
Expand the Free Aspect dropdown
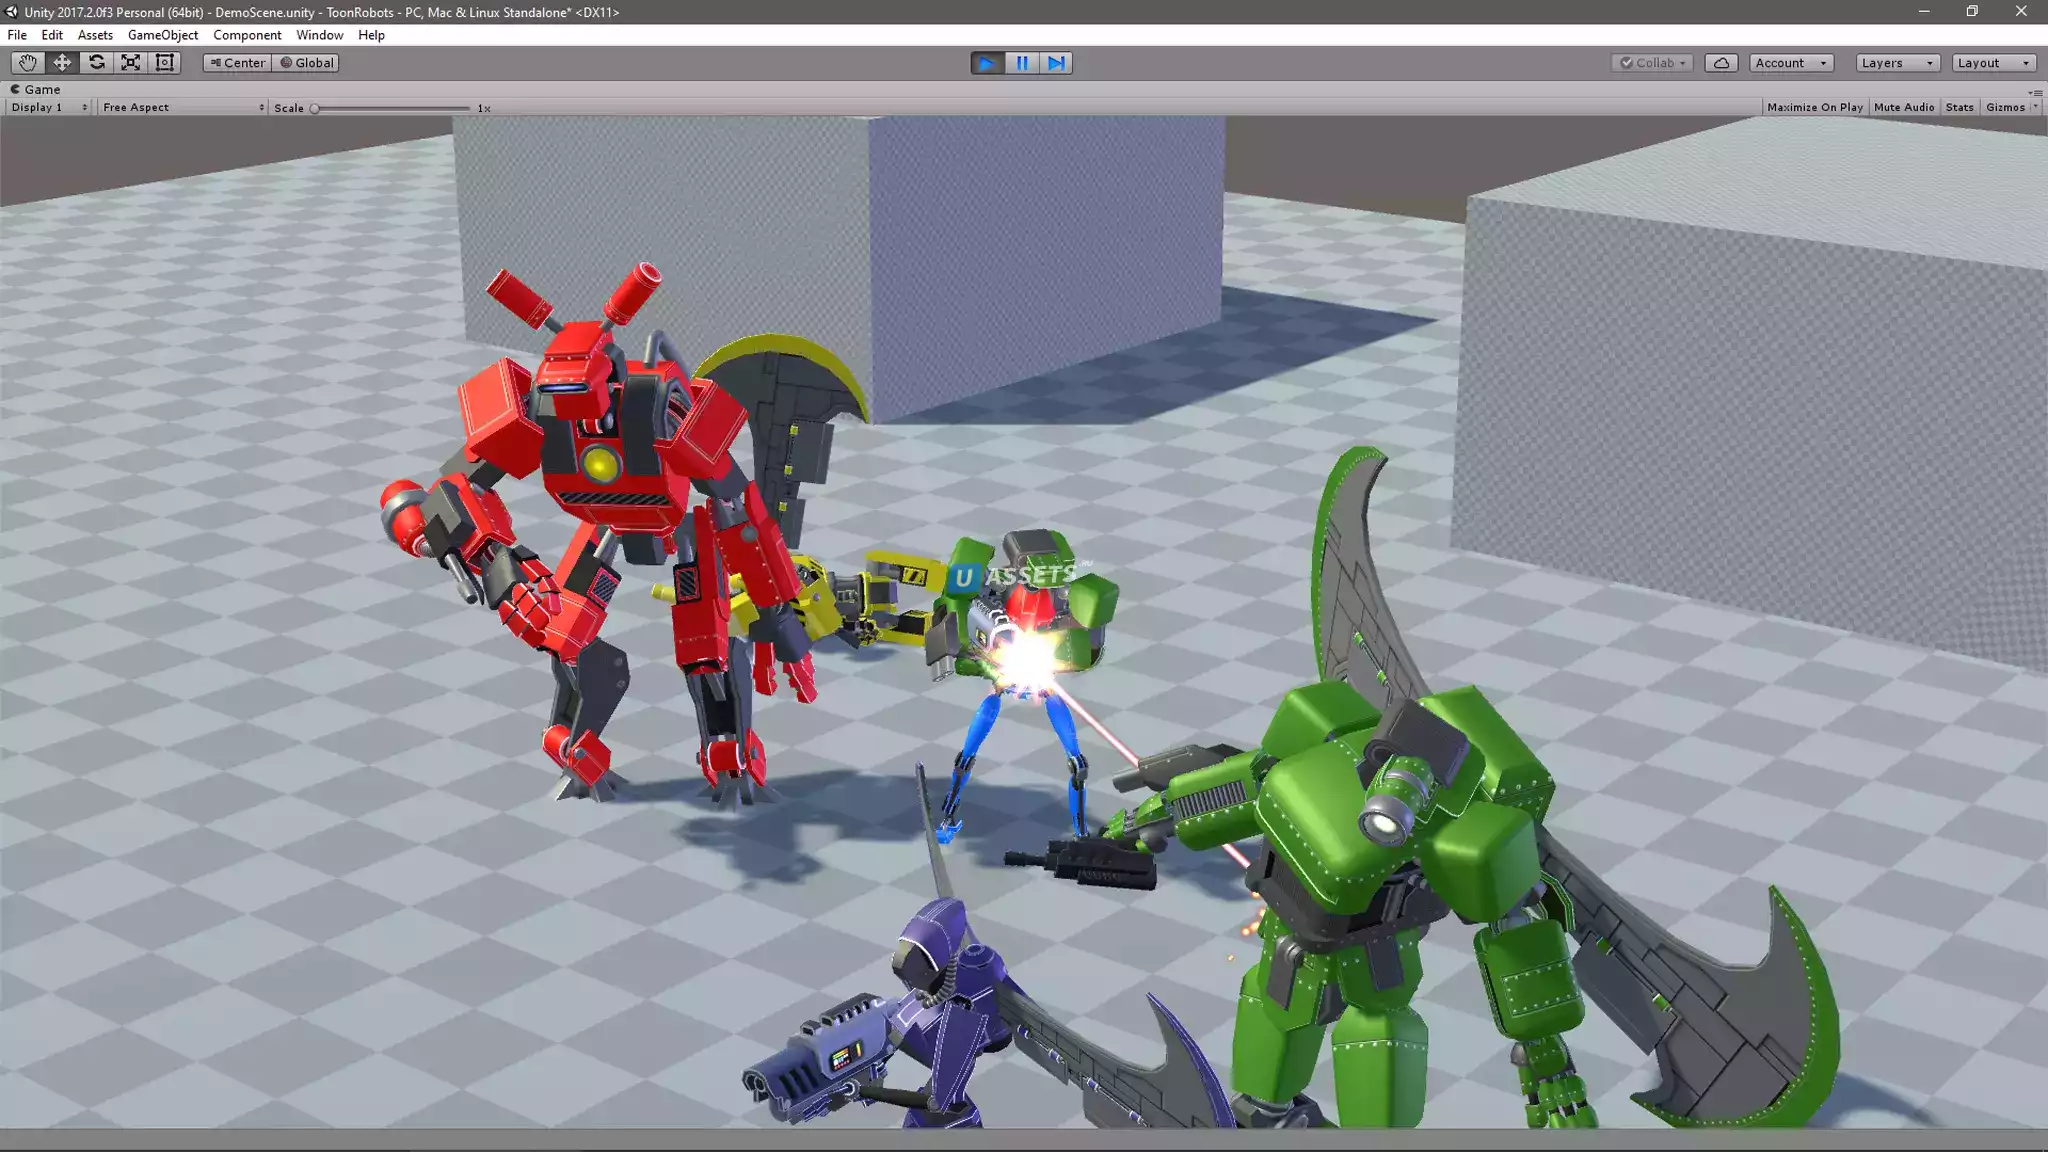click(182, 107)
